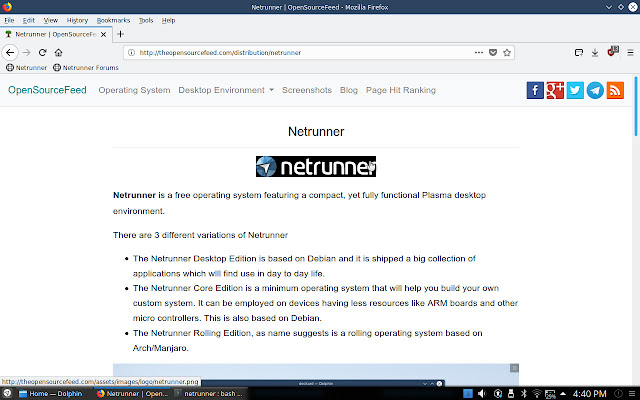
Task: Open the Help menu
Action: tap(168, 20)
